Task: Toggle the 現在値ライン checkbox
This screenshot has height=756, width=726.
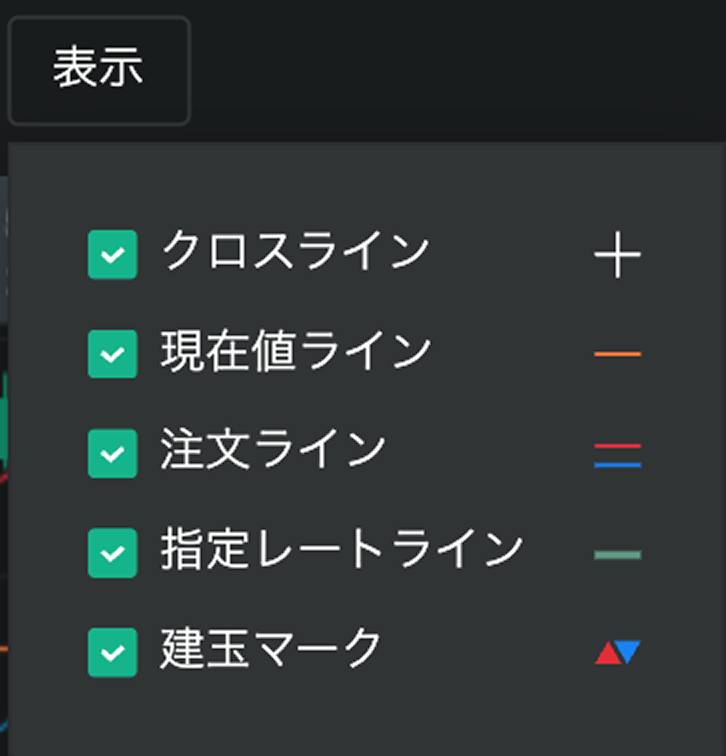Action: pyautogui.click(x=112, y=354)
